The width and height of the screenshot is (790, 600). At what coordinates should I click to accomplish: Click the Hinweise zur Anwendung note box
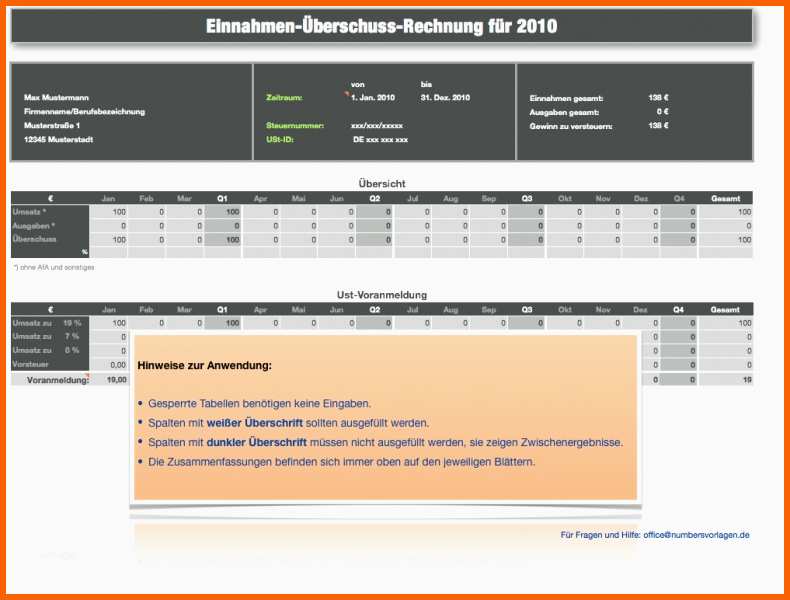click(x=385, y=417)
